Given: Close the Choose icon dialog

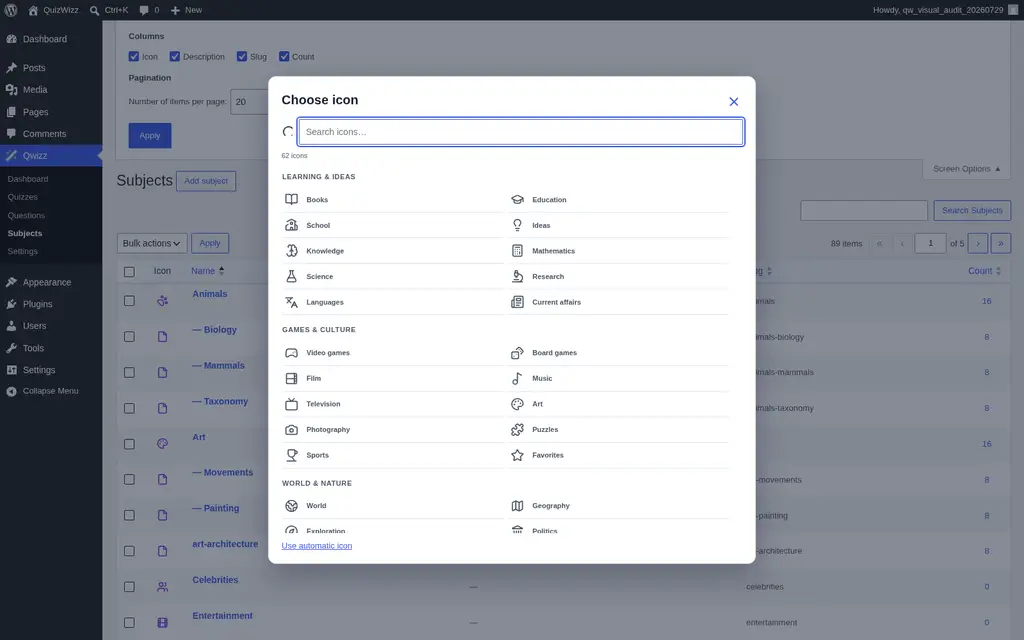Looking at the screenshot, I should [733, 101].
